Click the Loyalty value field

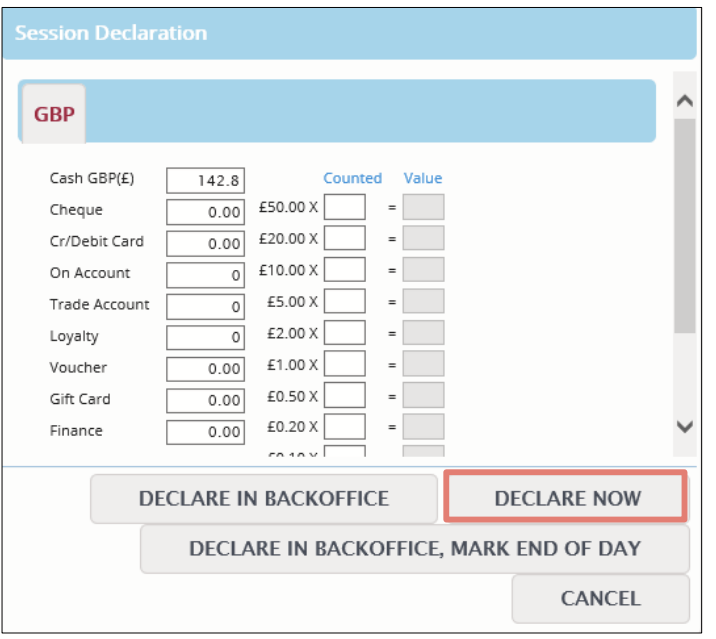205,337
